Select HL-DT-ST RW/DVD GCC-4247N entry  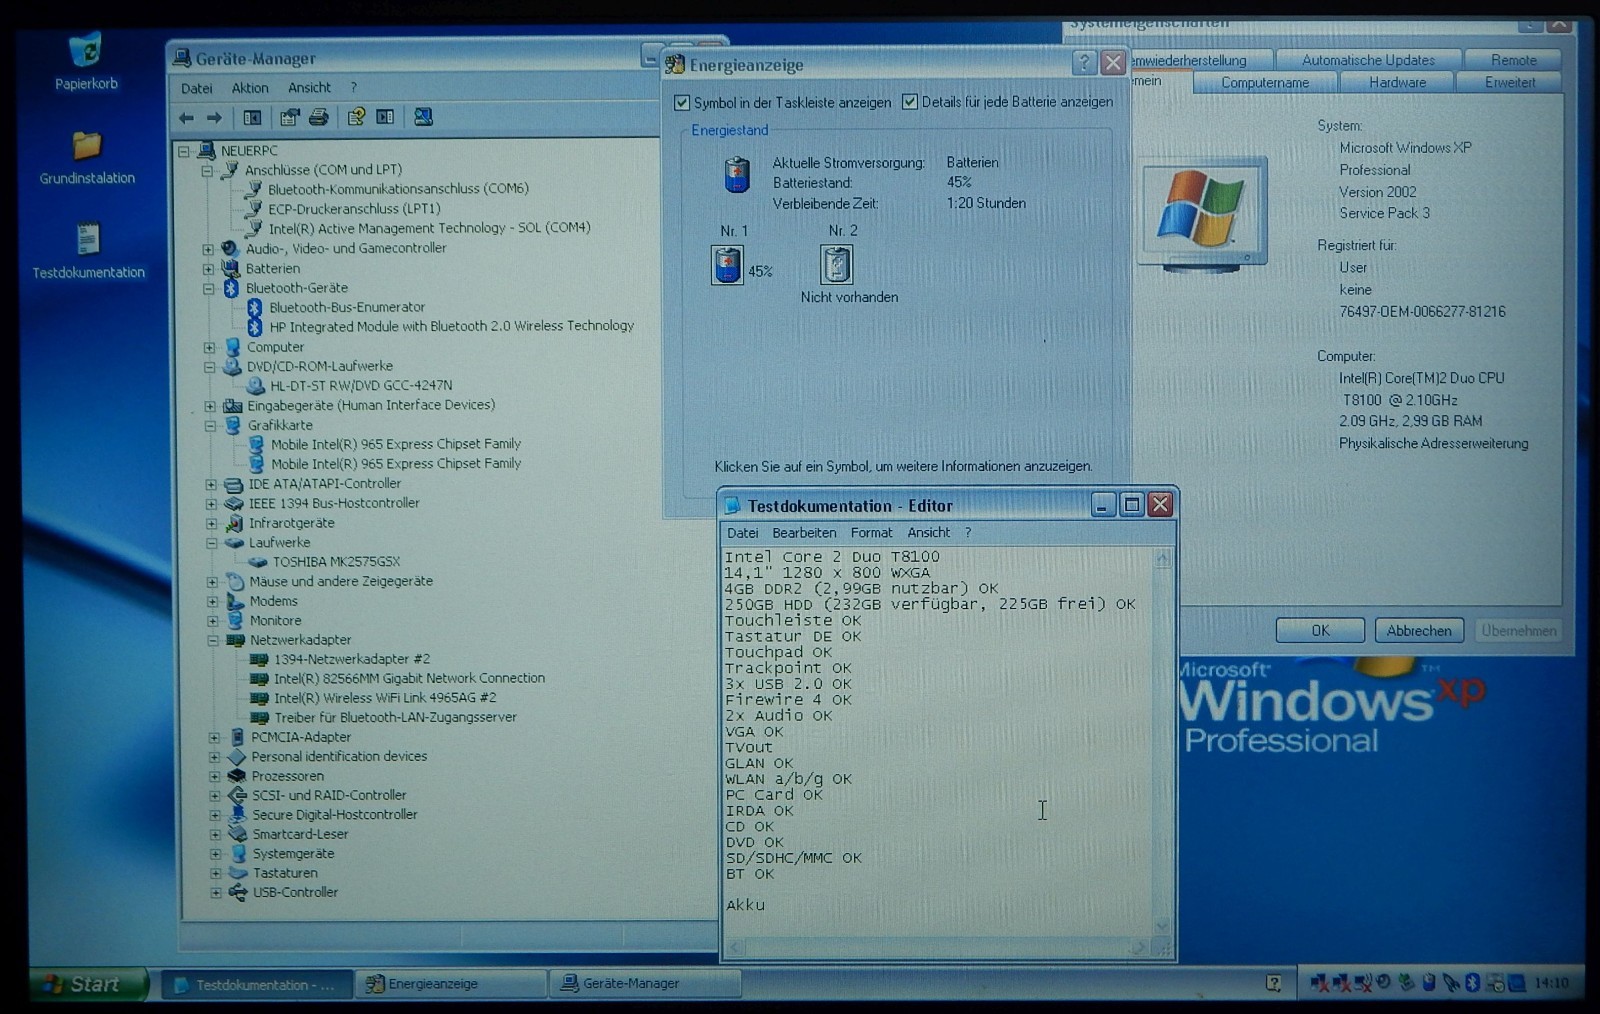[x=361, y=386]
